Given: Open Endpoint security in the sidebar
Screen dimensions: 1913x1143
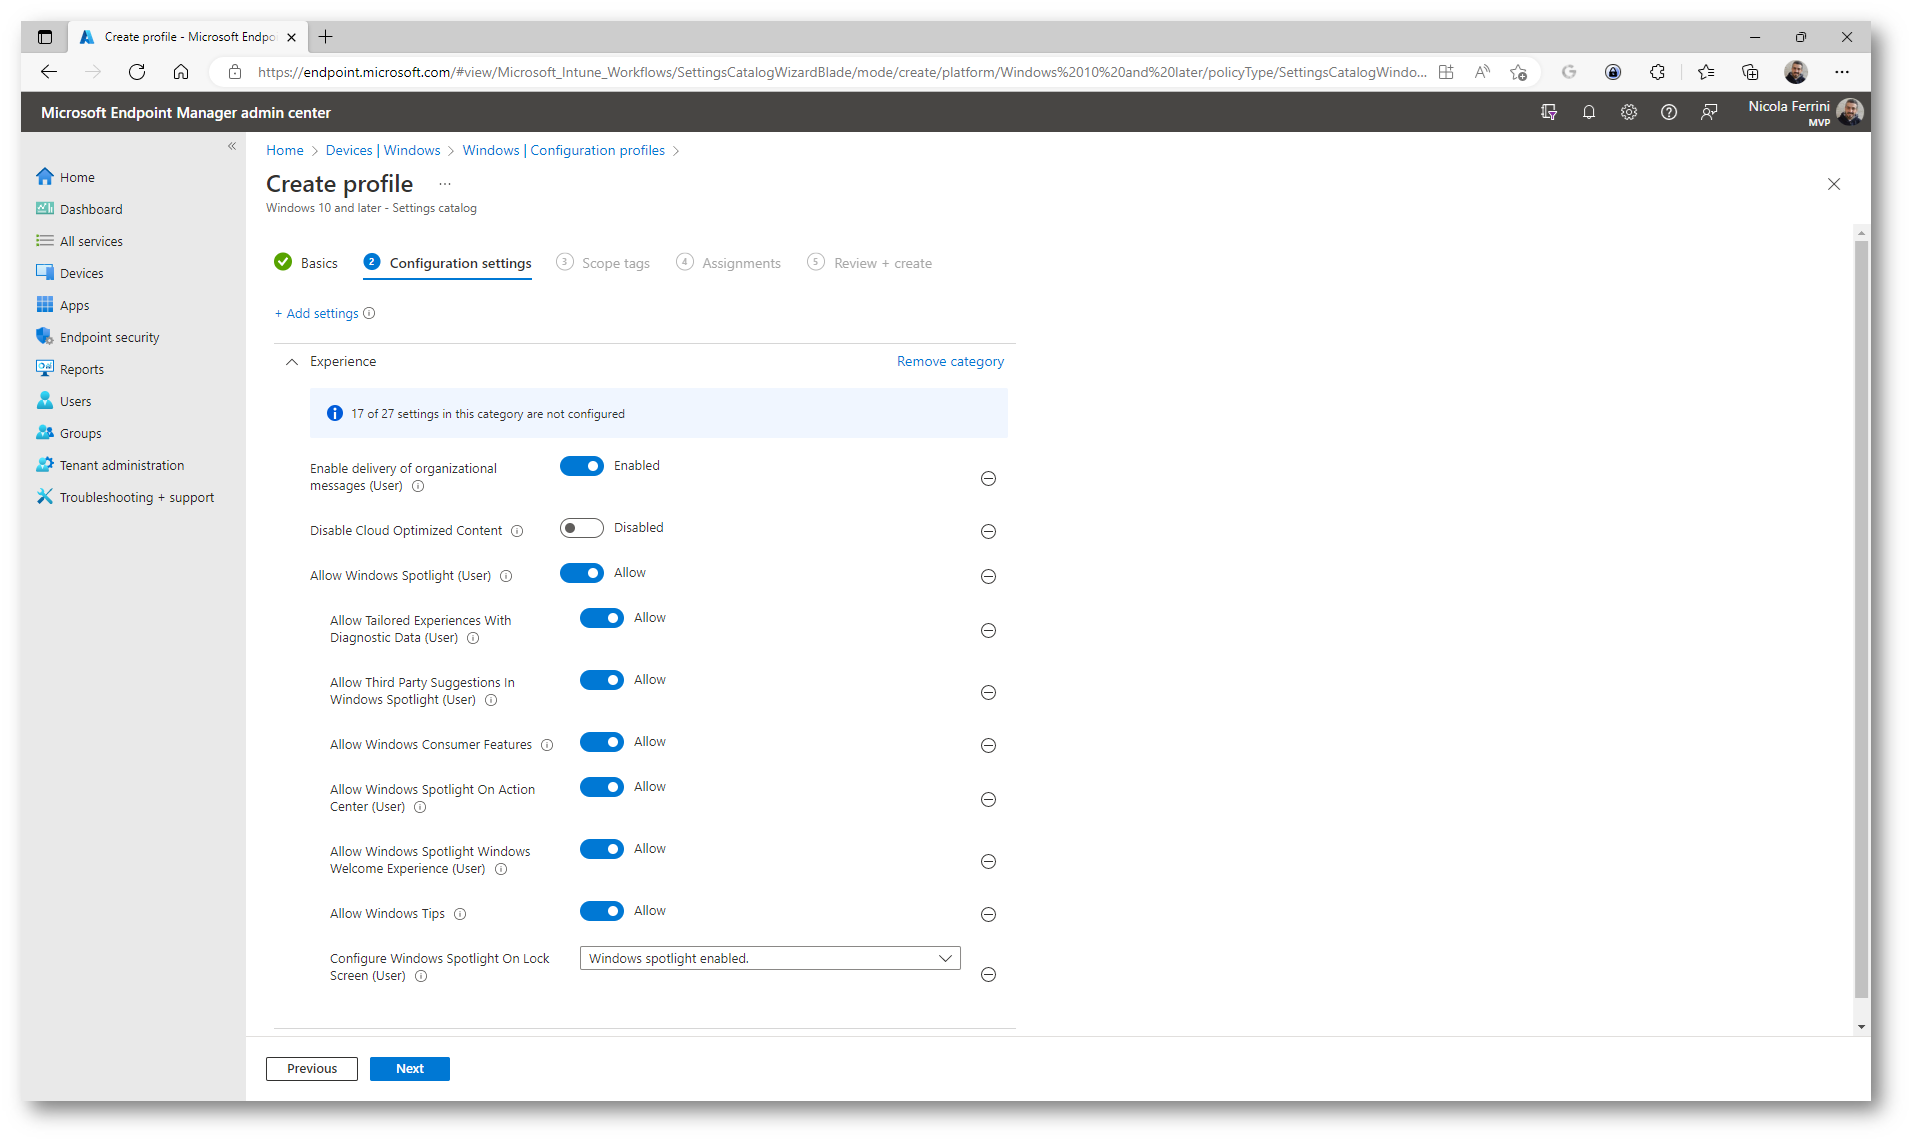Looking at the screenshot, I should tap(98, 337).
